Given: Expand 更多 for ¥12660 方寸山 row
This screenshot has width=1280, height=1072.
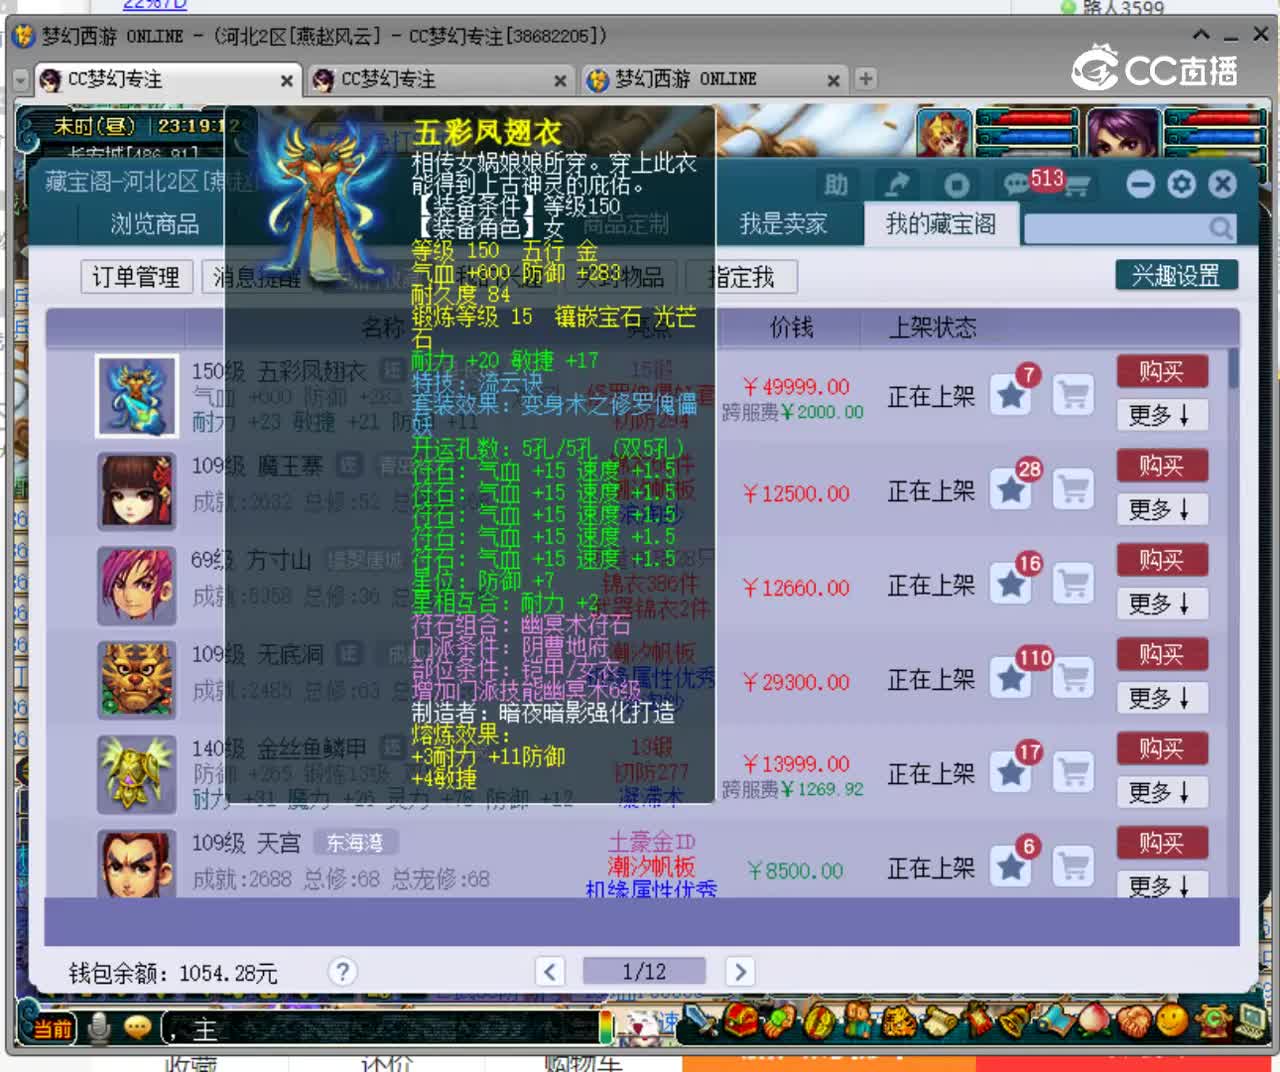Looking at the screenshot, I should click(1162, 603).
